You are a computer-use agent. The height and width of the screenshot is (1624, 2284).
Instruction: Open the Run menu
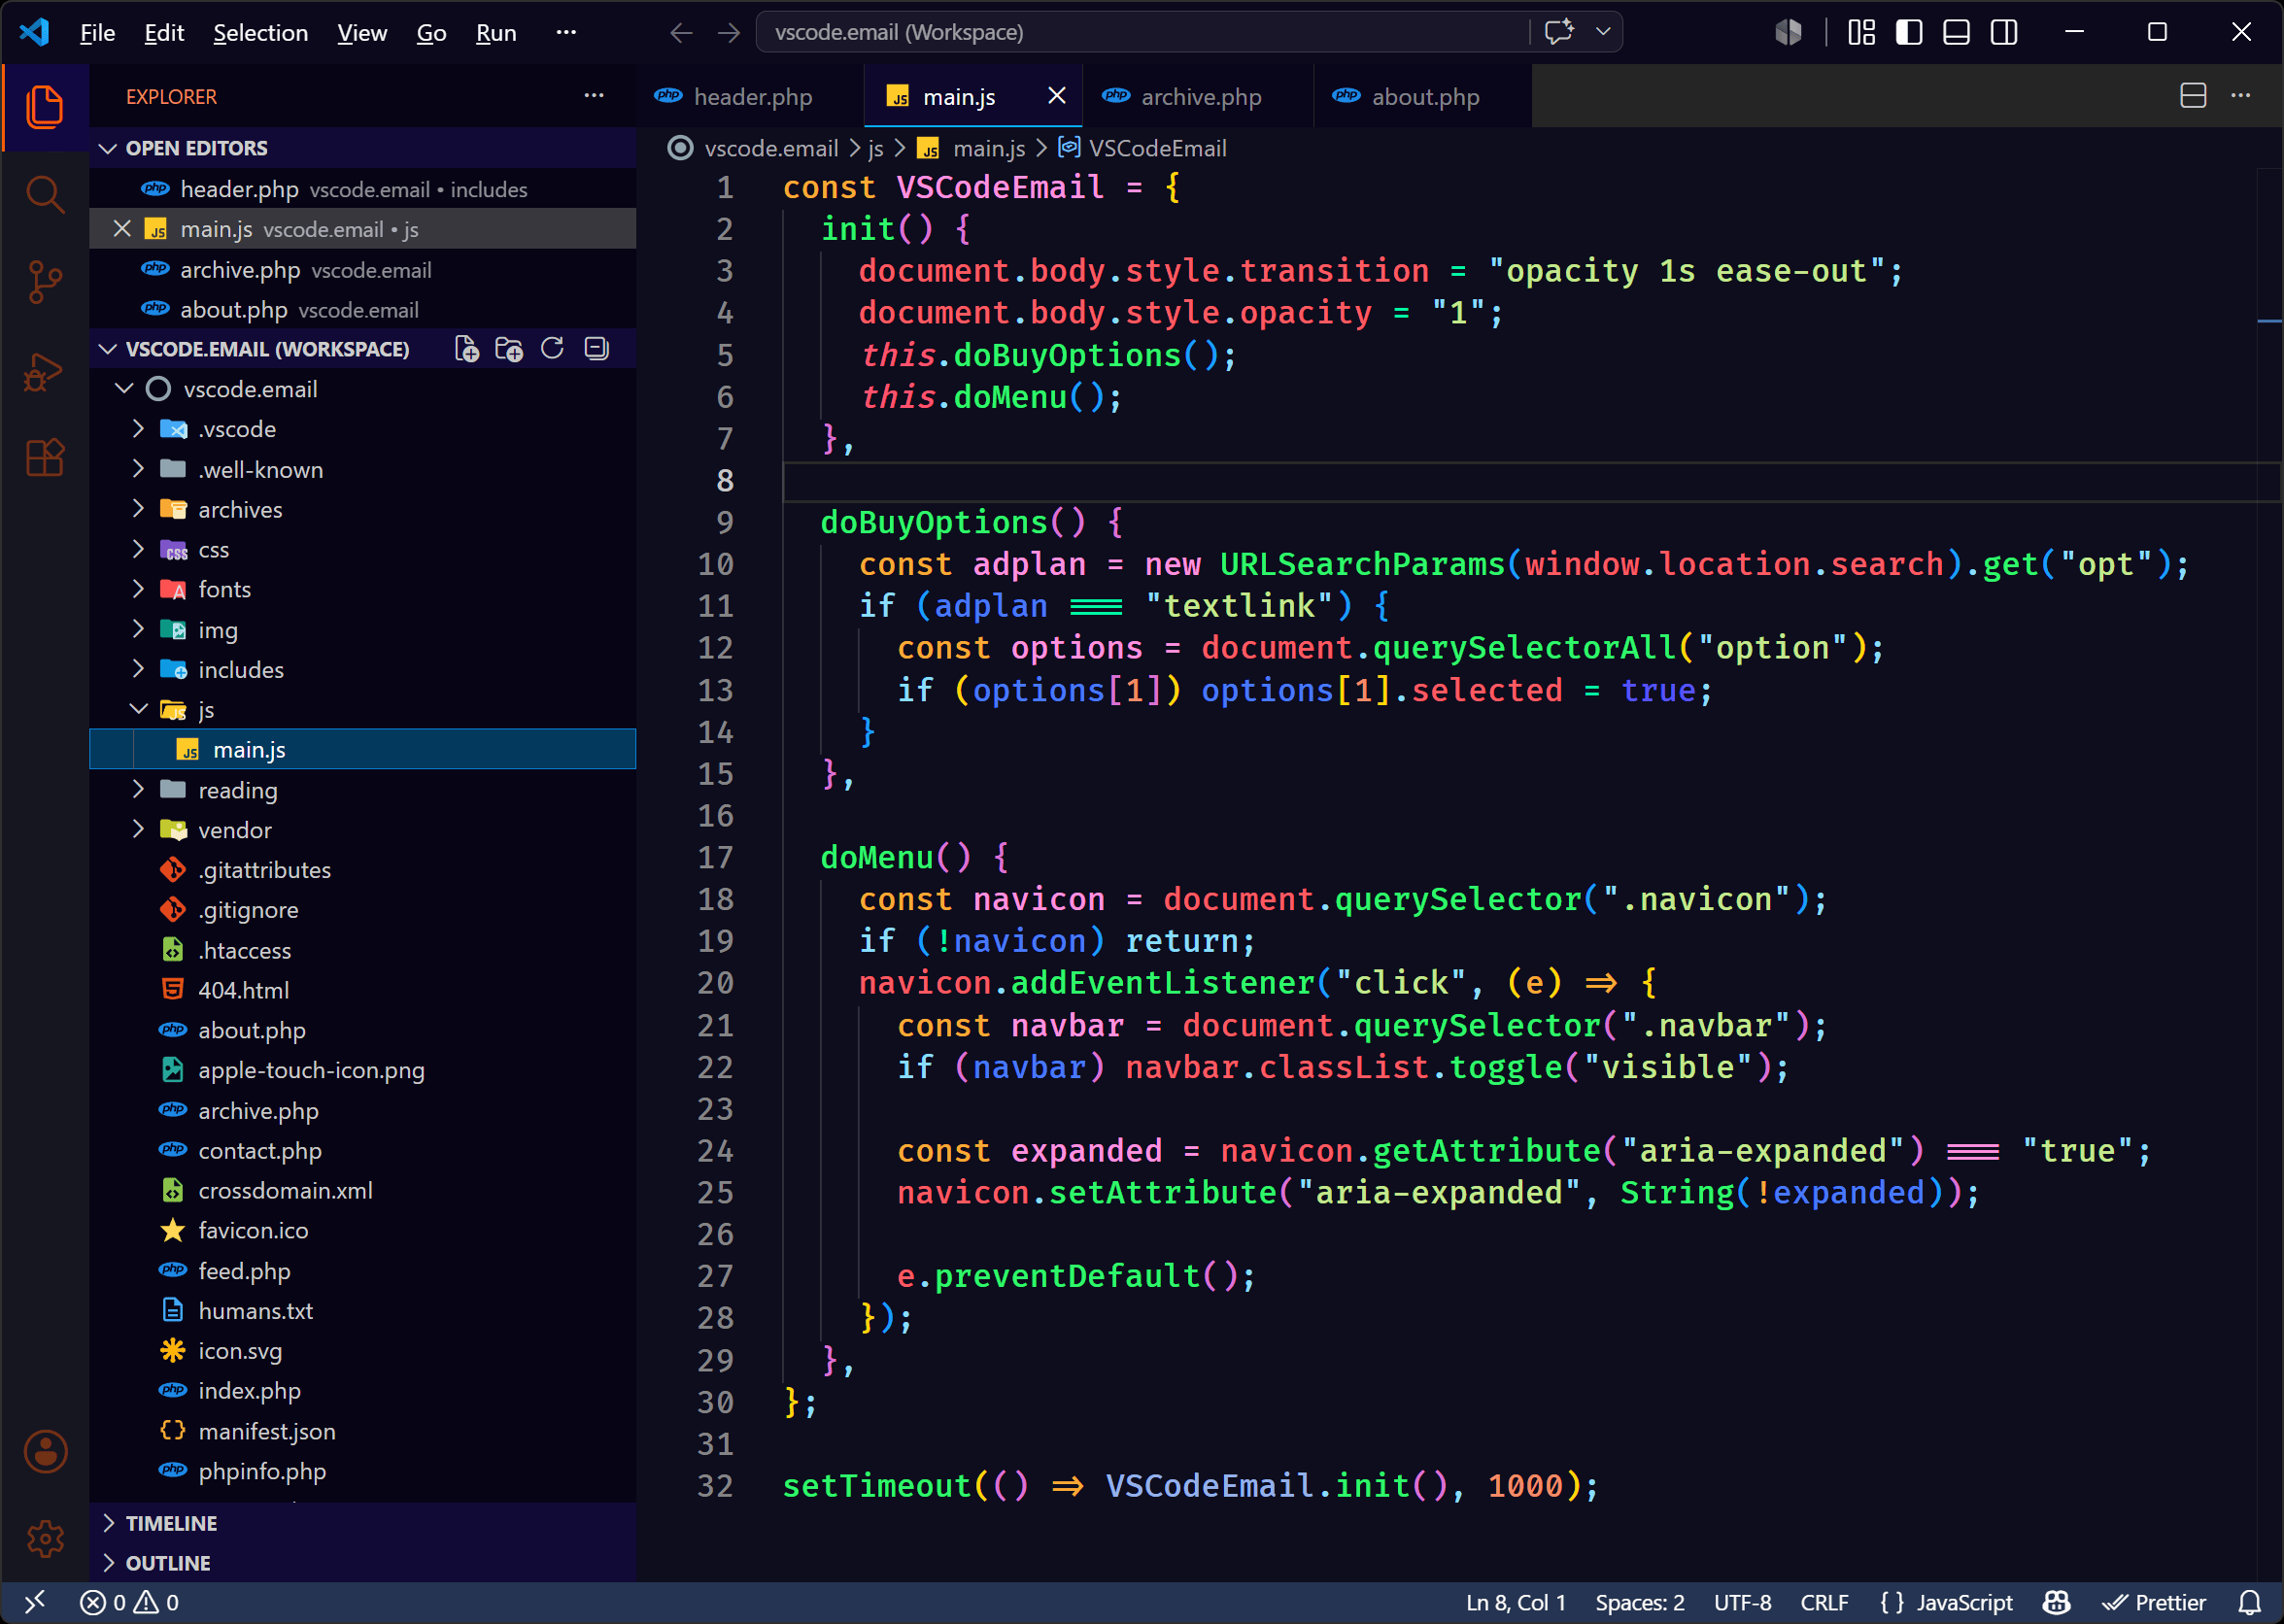click(x=496, y=33)
